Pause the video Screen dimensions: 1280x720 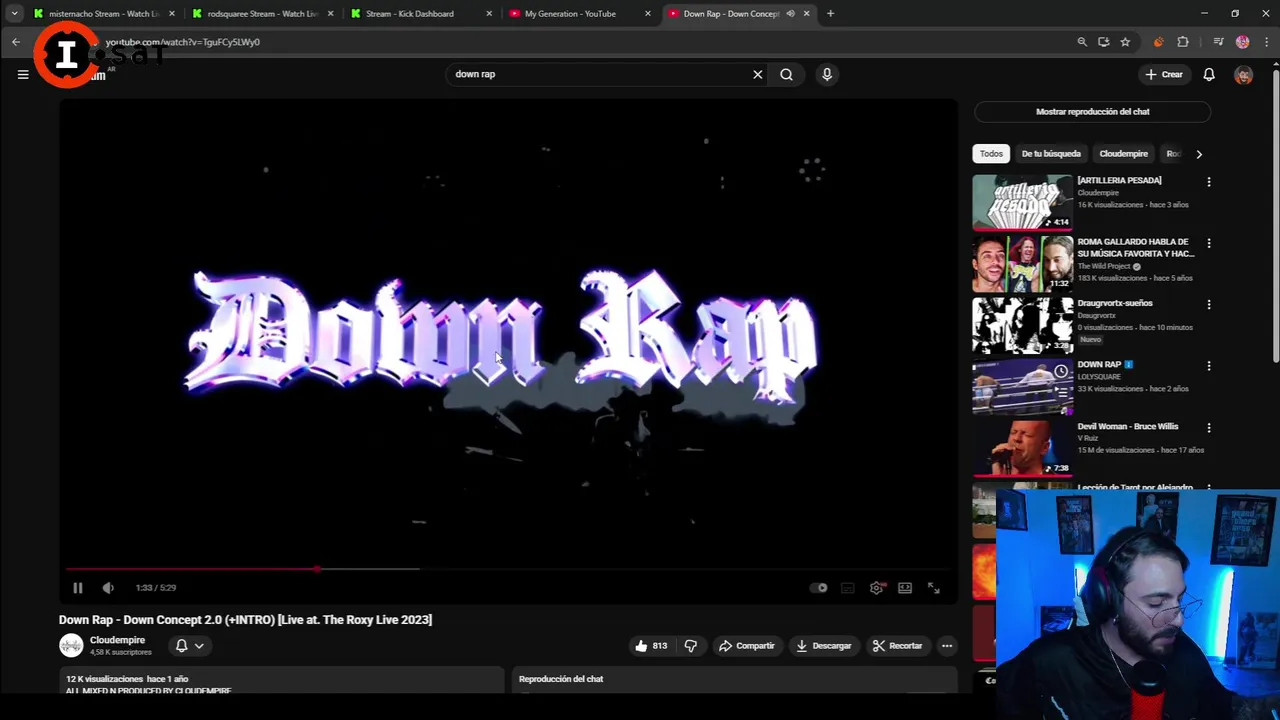[x=77, y=588]
